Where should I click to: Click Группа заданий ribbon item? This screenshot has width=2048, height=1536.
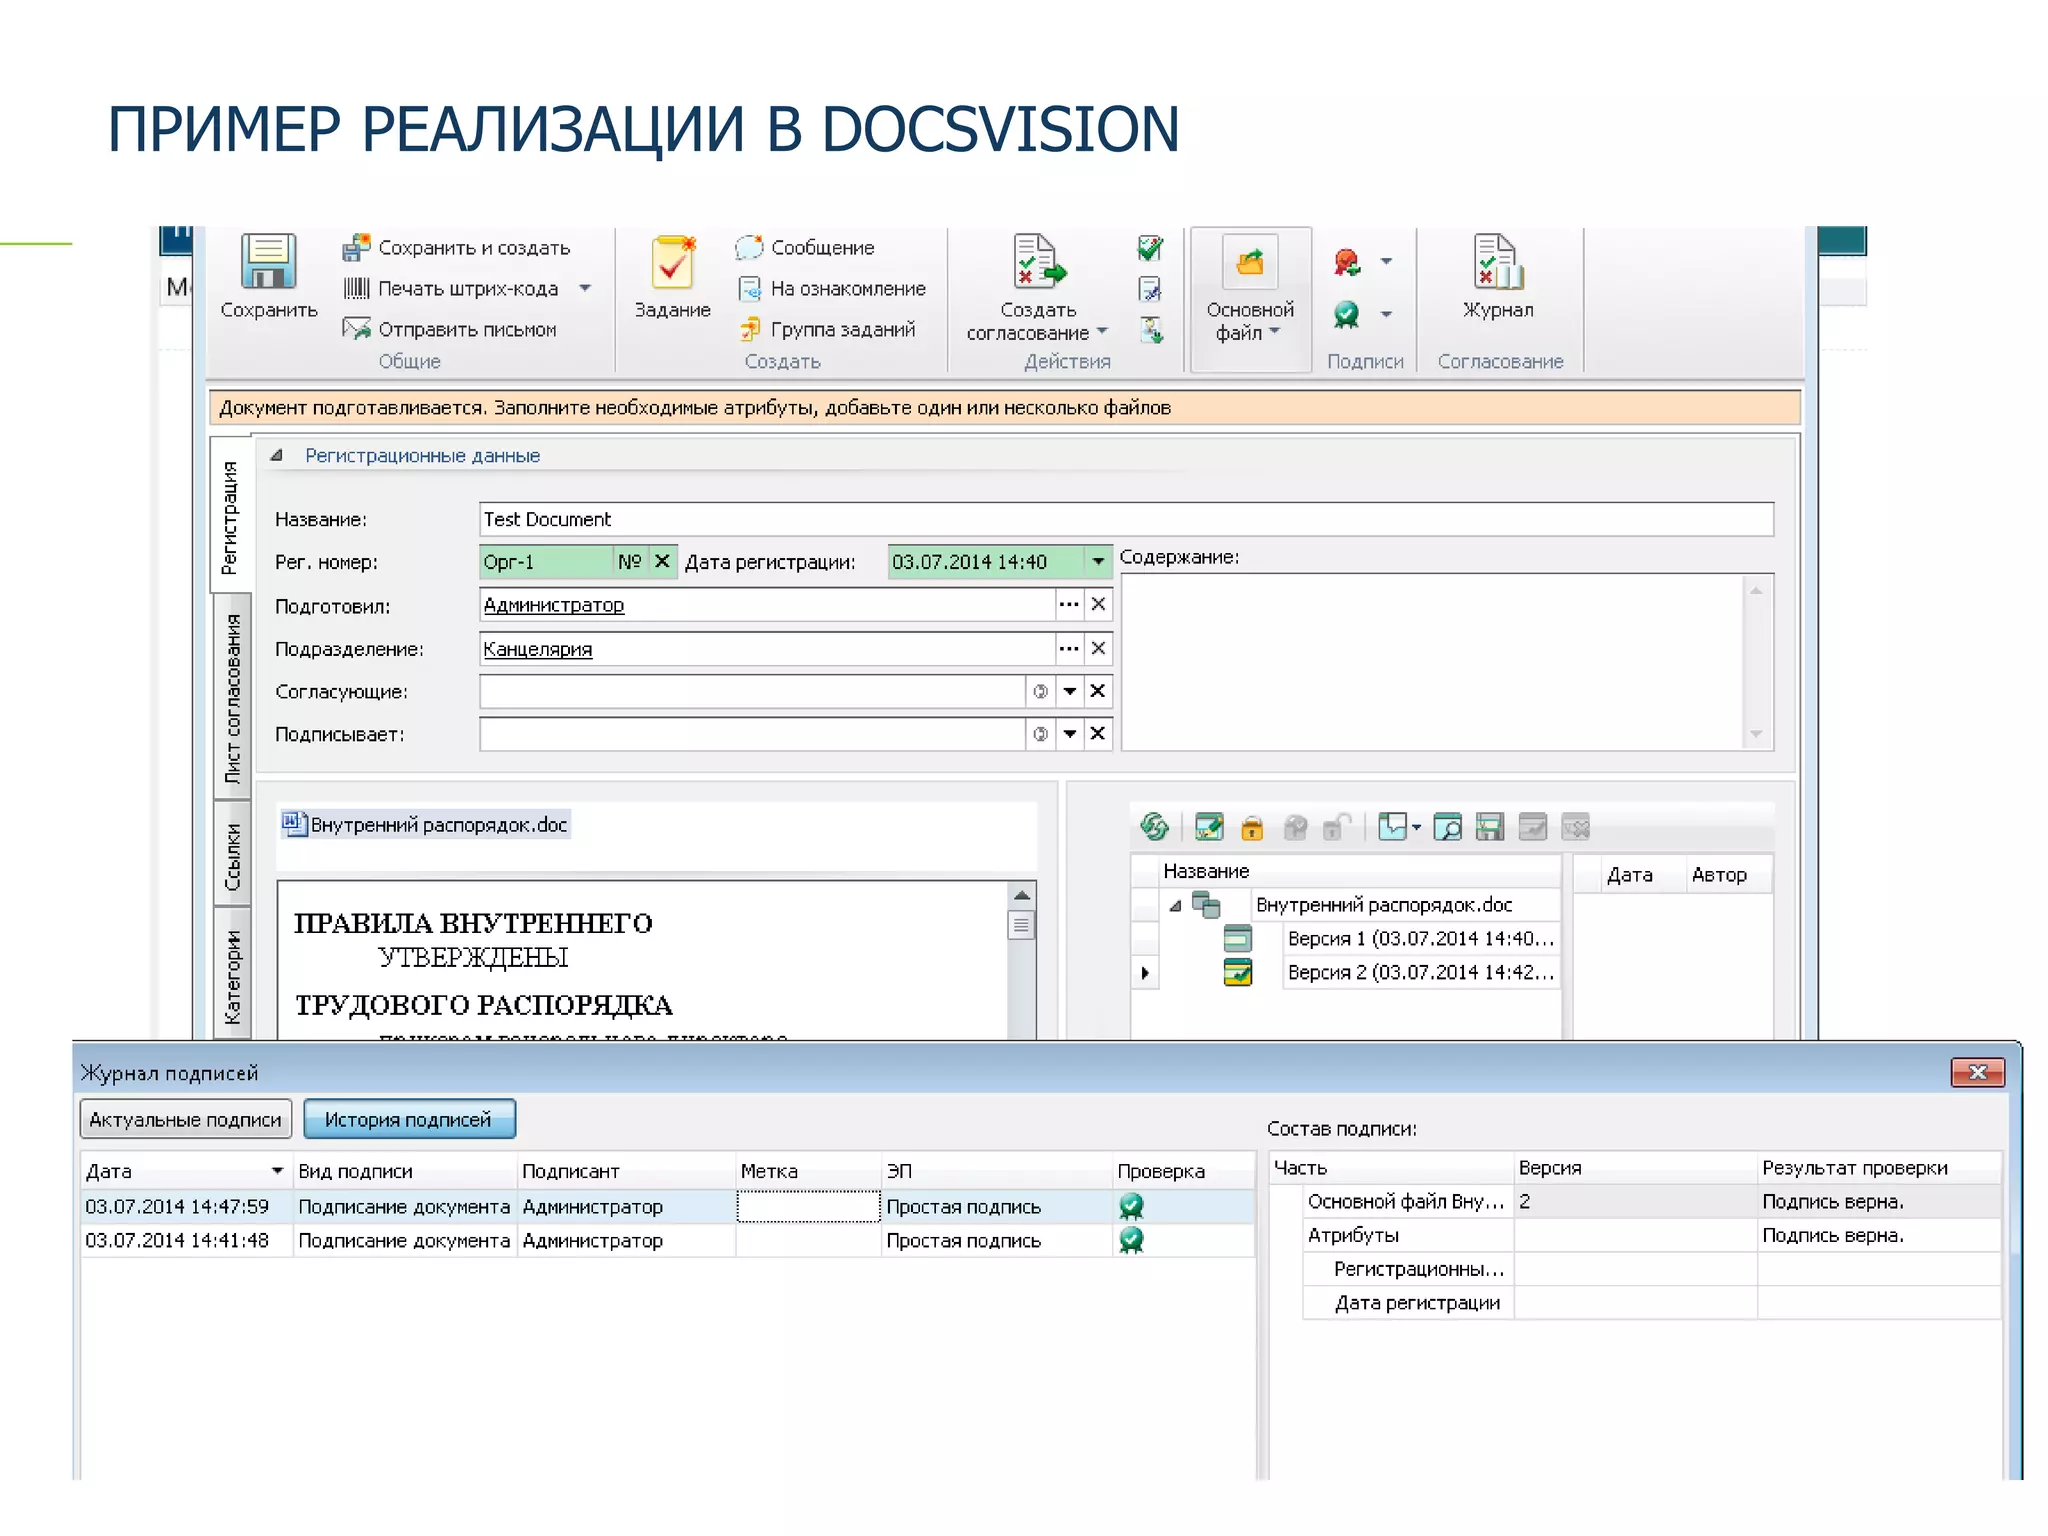(x=827, y=329)
